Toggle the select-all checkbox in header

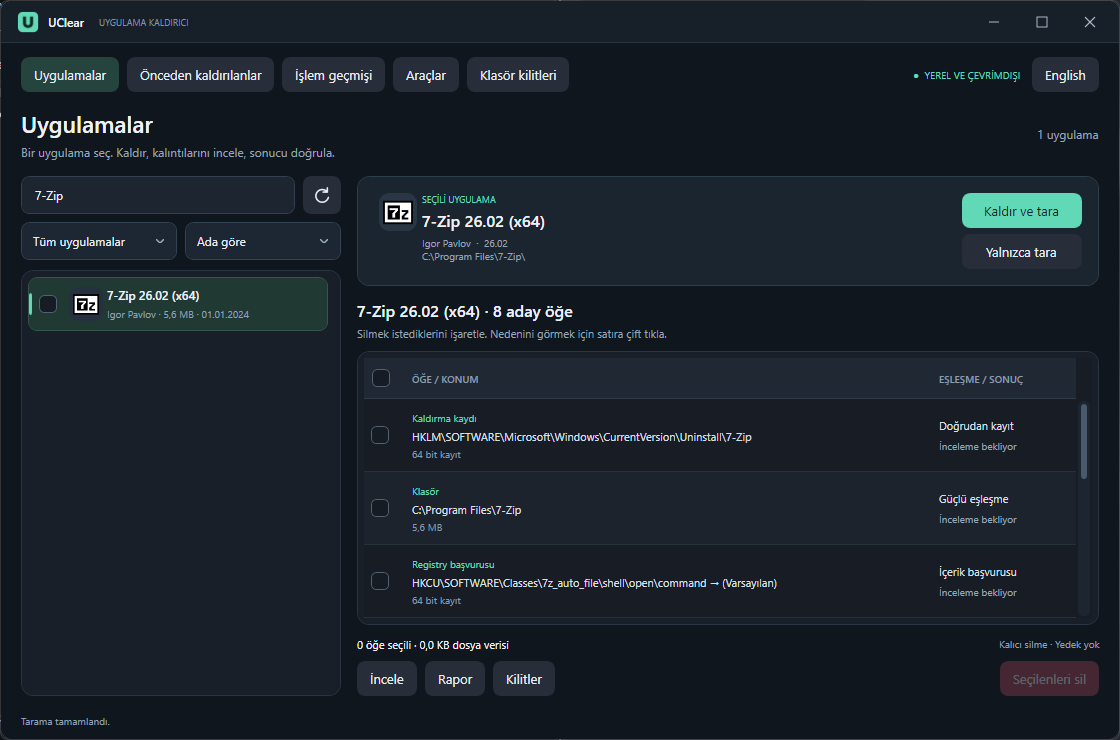pyautogui.click(x=381, y=378)
